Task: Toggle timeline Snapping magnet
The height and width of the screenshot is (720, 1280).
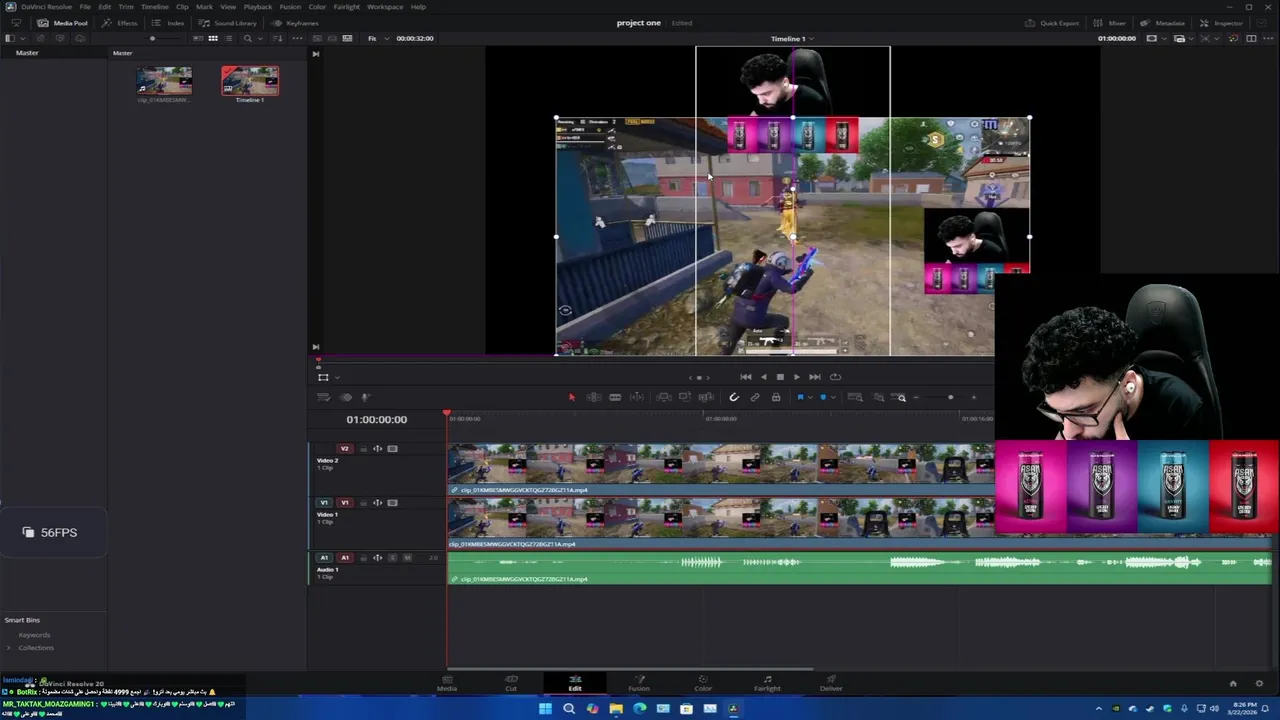Action: (x=733, y=397)
